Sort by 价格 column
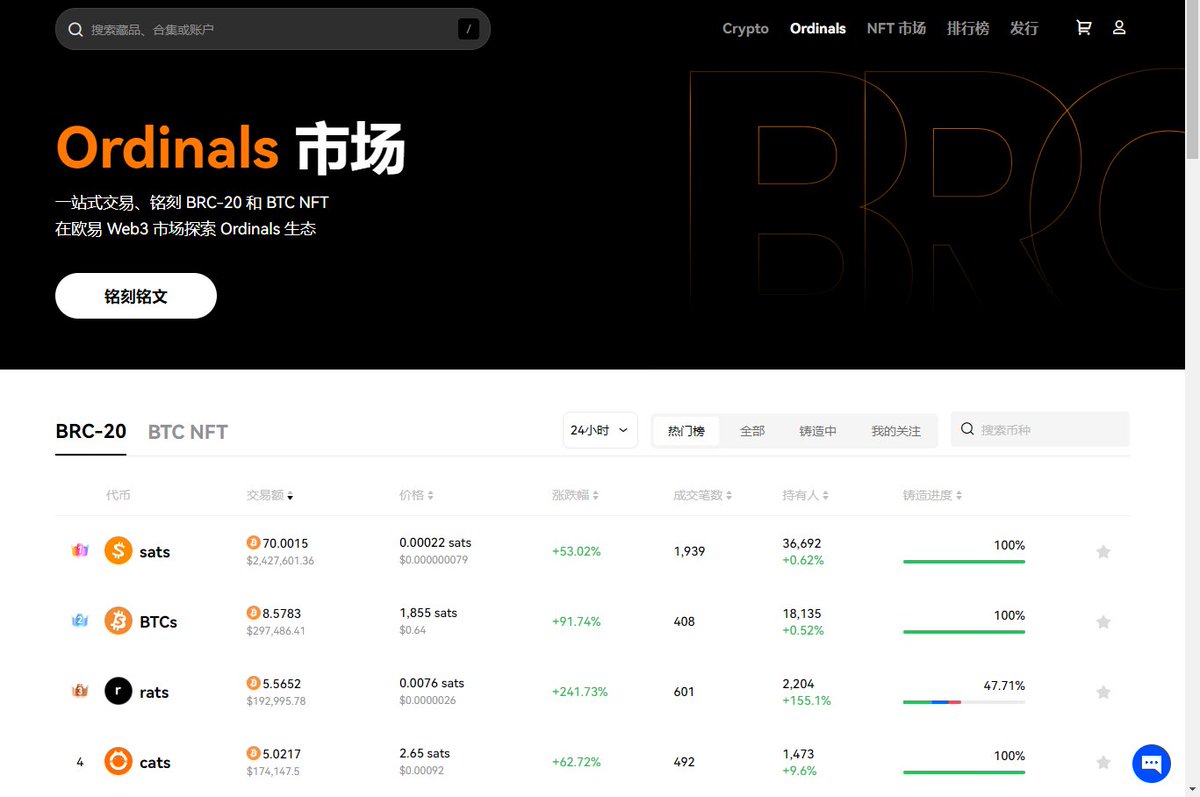Screen dimensions: 1200x797 click(x=415, y=495)
